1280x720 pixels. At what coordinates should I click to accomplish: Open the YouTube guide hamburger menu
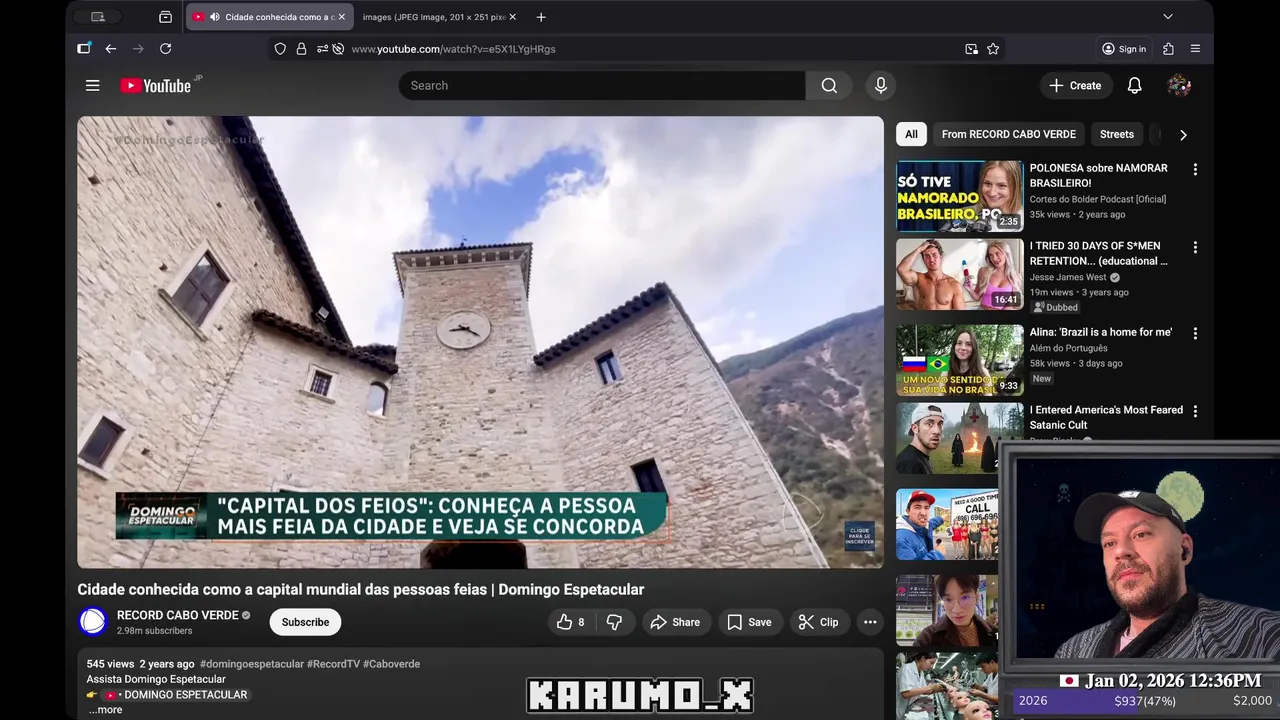[x=92, y=86]
